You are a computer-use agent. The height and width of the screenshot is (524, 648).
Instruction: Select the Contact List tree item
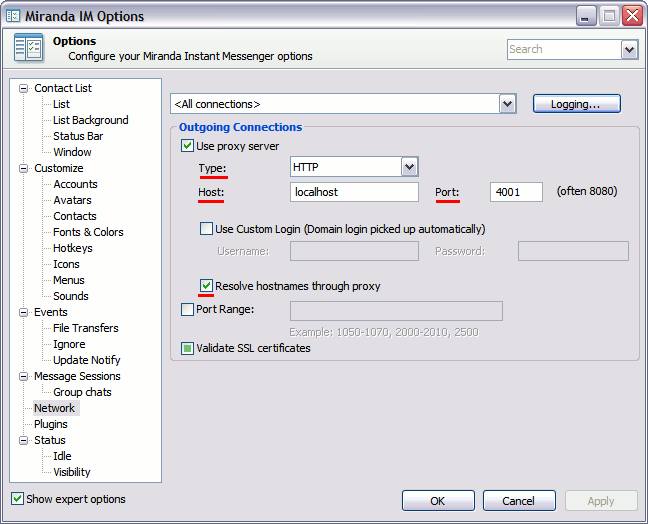(63, 88)
